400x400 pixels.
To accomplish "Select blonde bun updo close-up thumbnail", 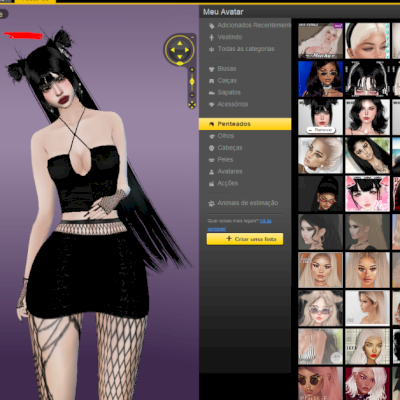I will point(320,155).
